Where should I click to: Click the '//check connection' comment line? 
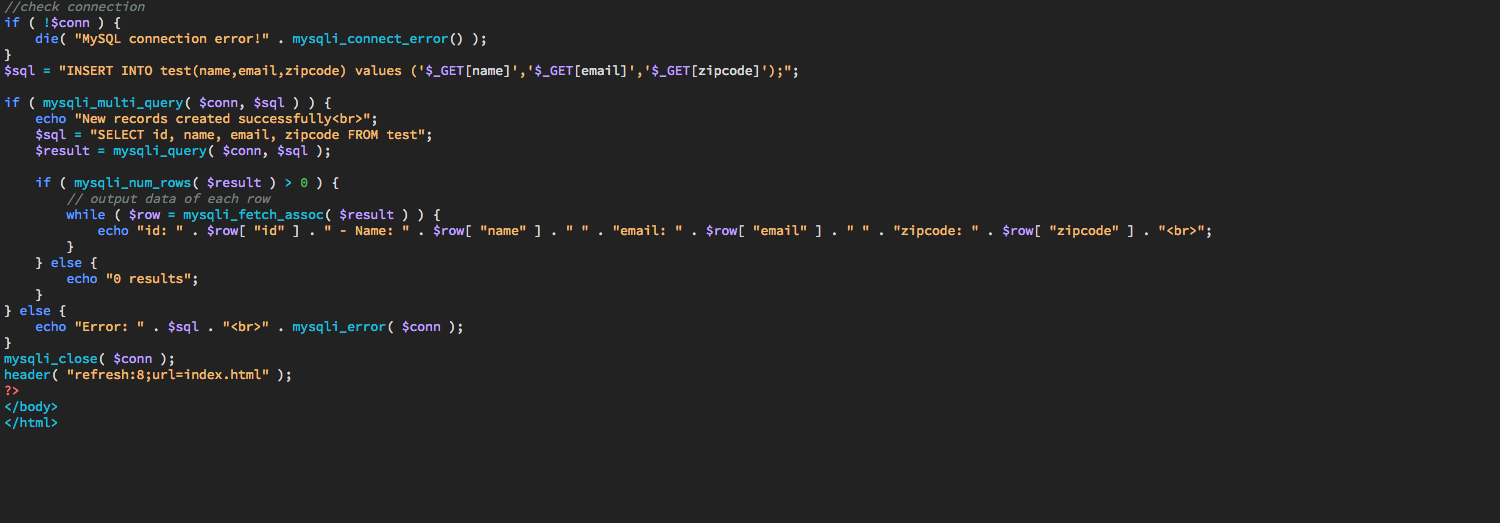pos(75,7)
